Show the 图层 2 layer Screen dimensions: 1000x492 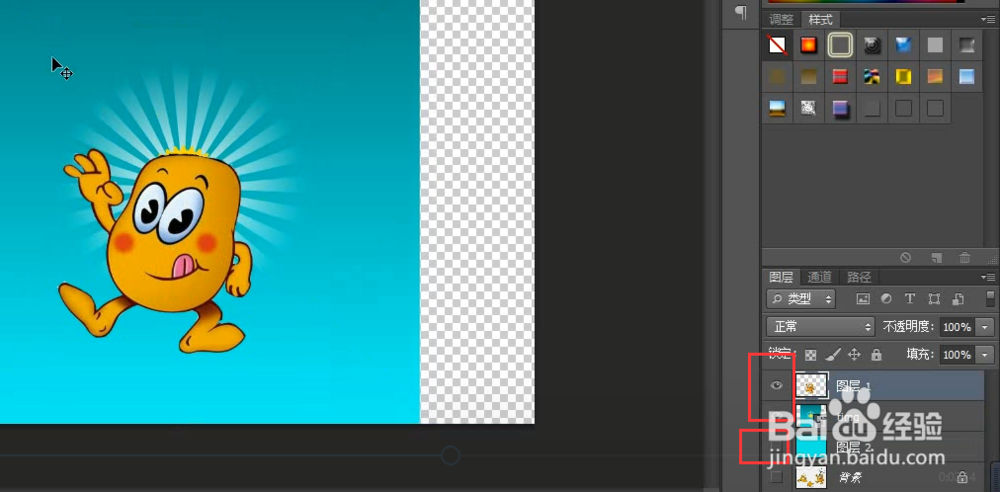777,446
